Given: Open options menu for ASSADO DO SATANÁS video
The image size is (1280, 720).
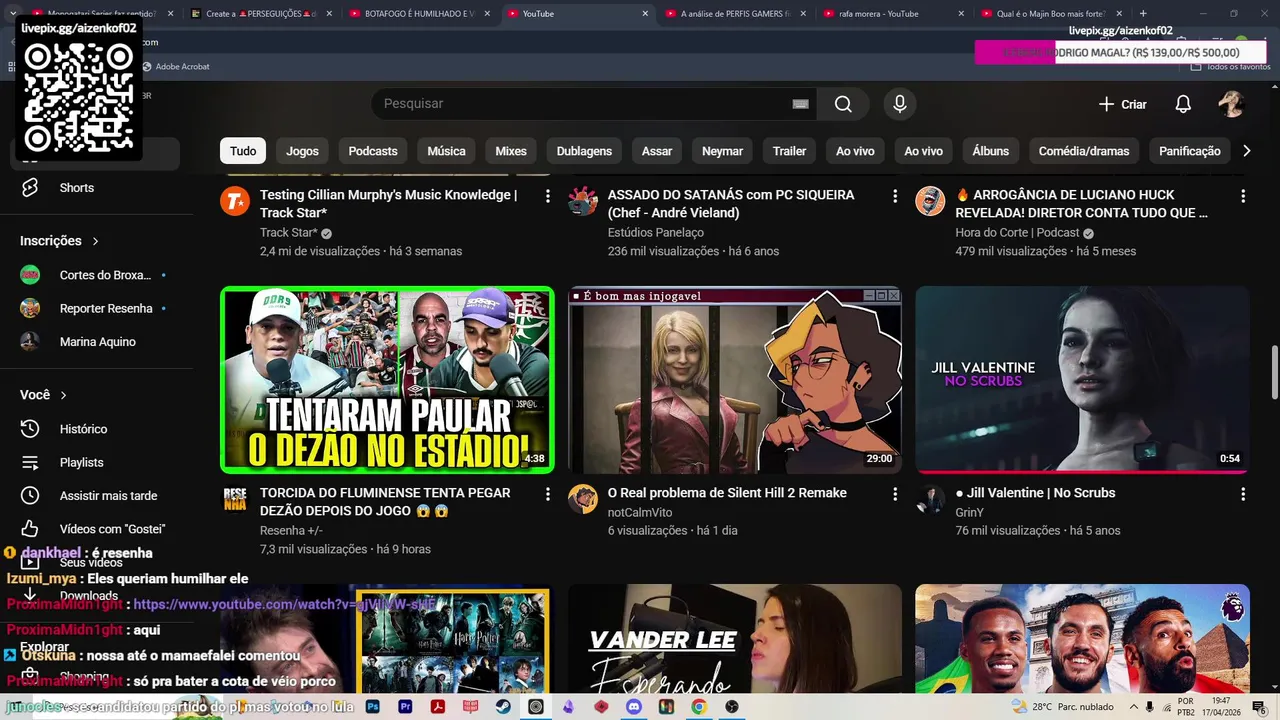Looking at the screenshot, I should click(x=895, y=196).
